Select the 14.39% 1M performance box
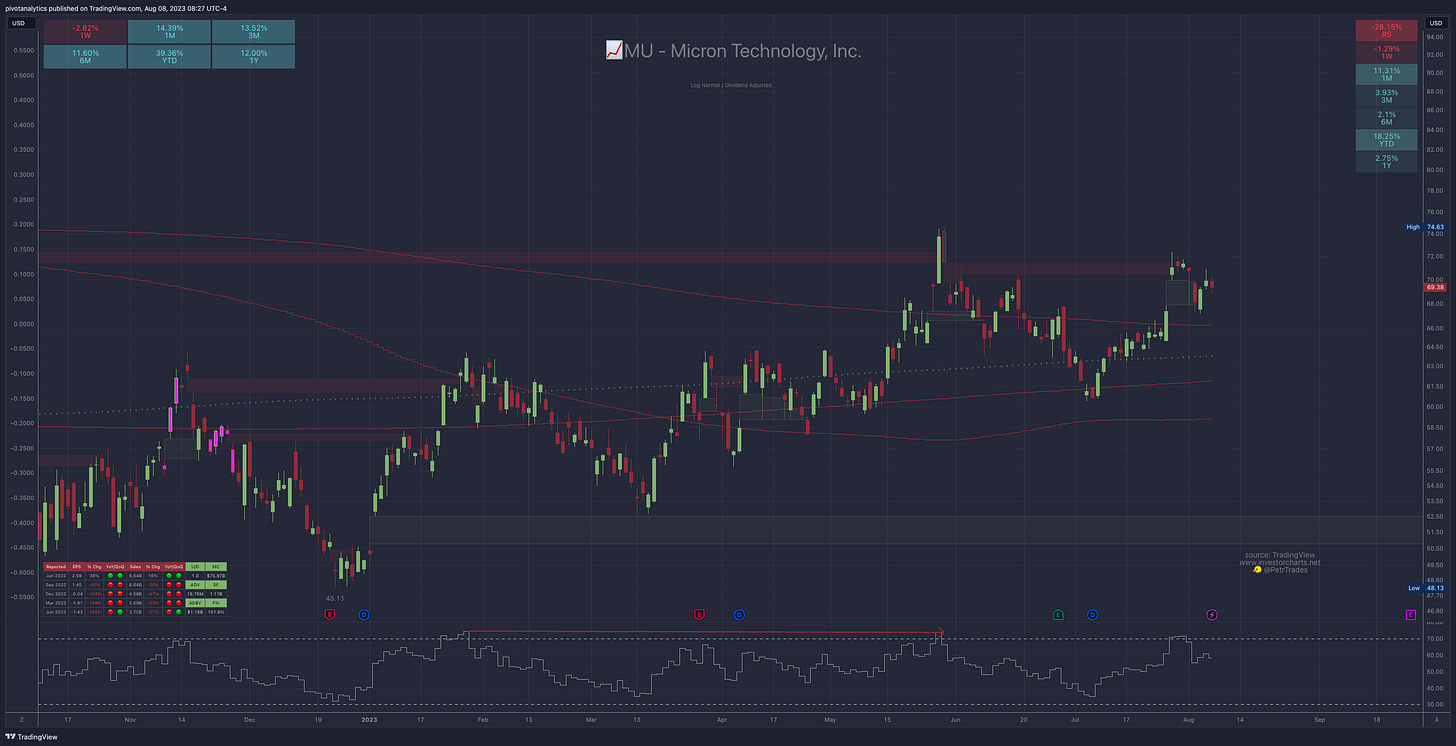 tap(169, 32)
